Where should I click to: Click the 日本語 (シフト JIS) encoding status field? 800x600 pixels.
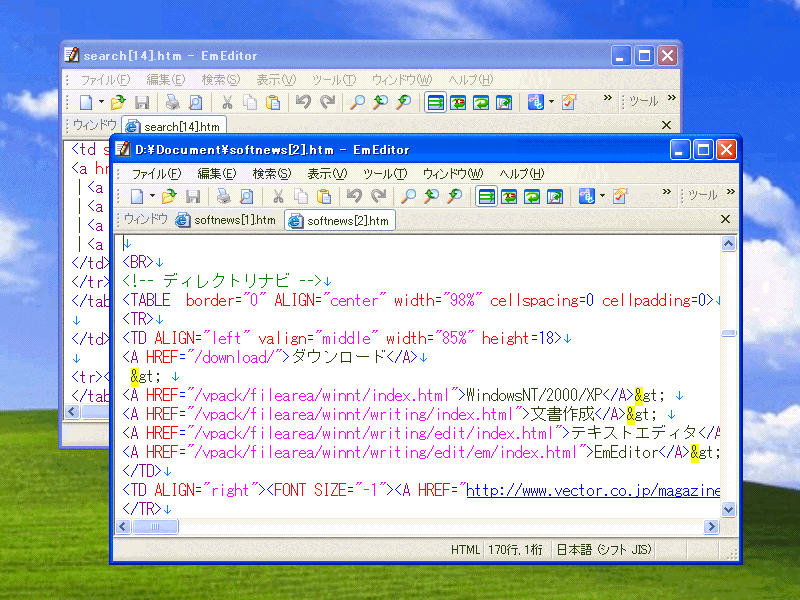(604, 550)
